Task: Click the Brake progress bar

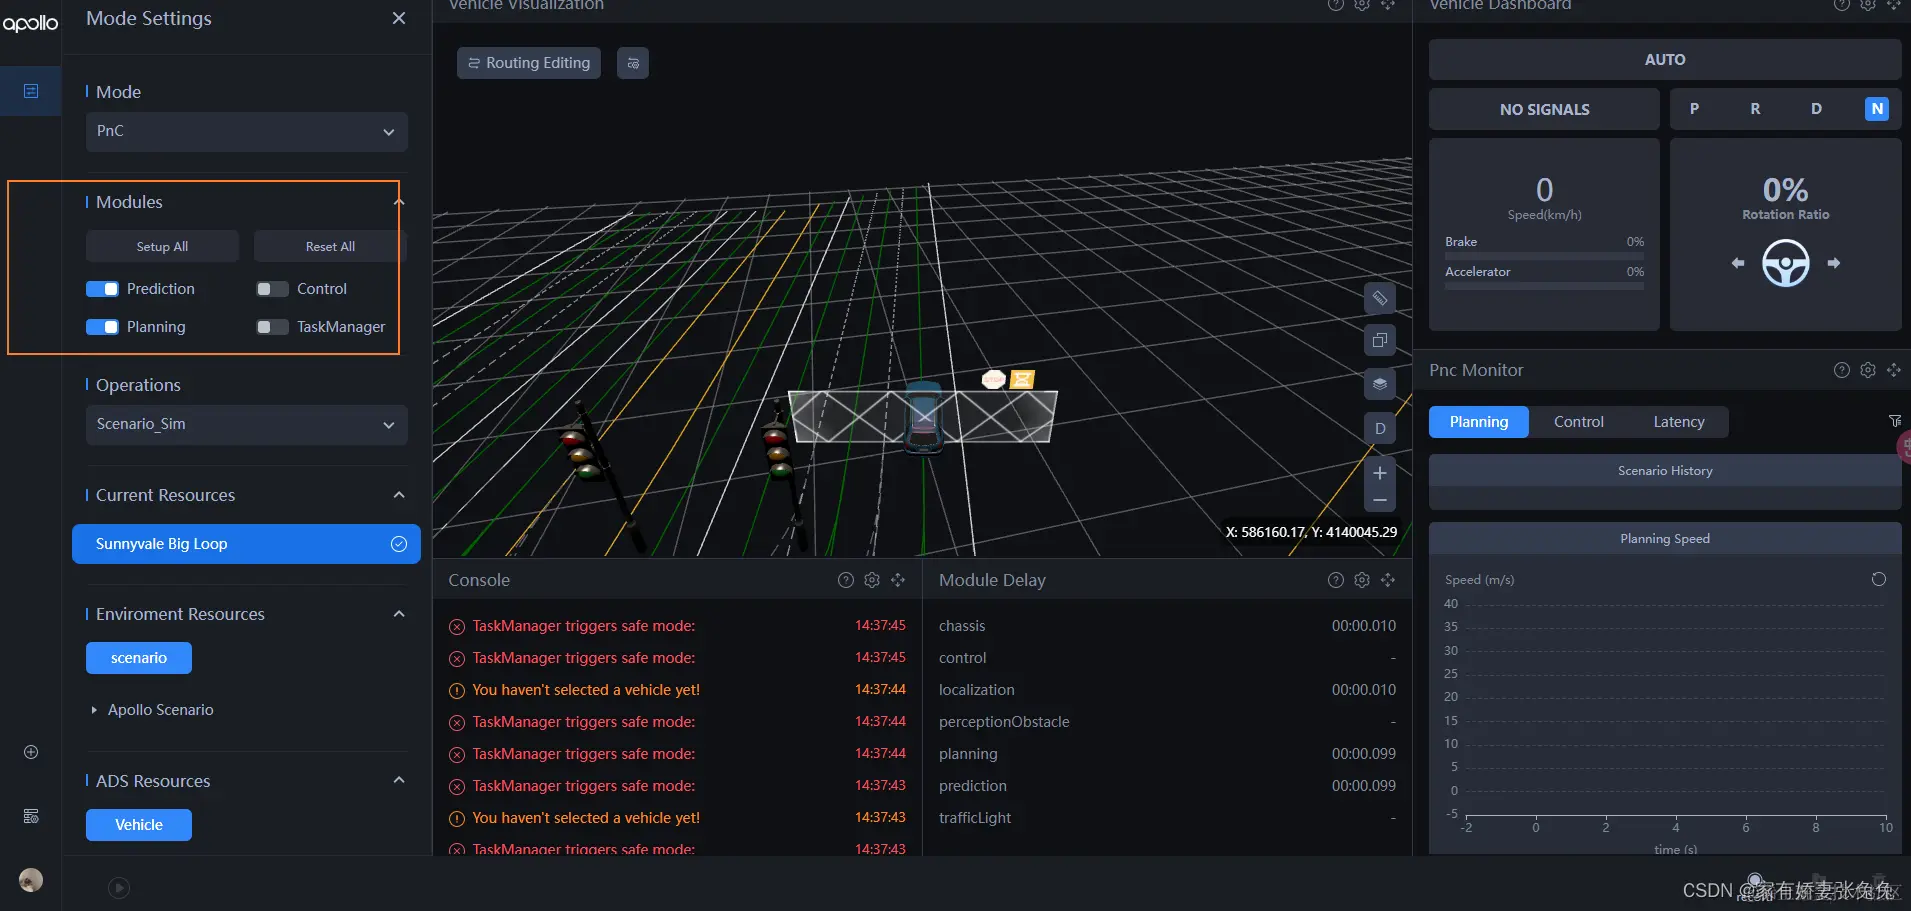Action: point(1544,257)
